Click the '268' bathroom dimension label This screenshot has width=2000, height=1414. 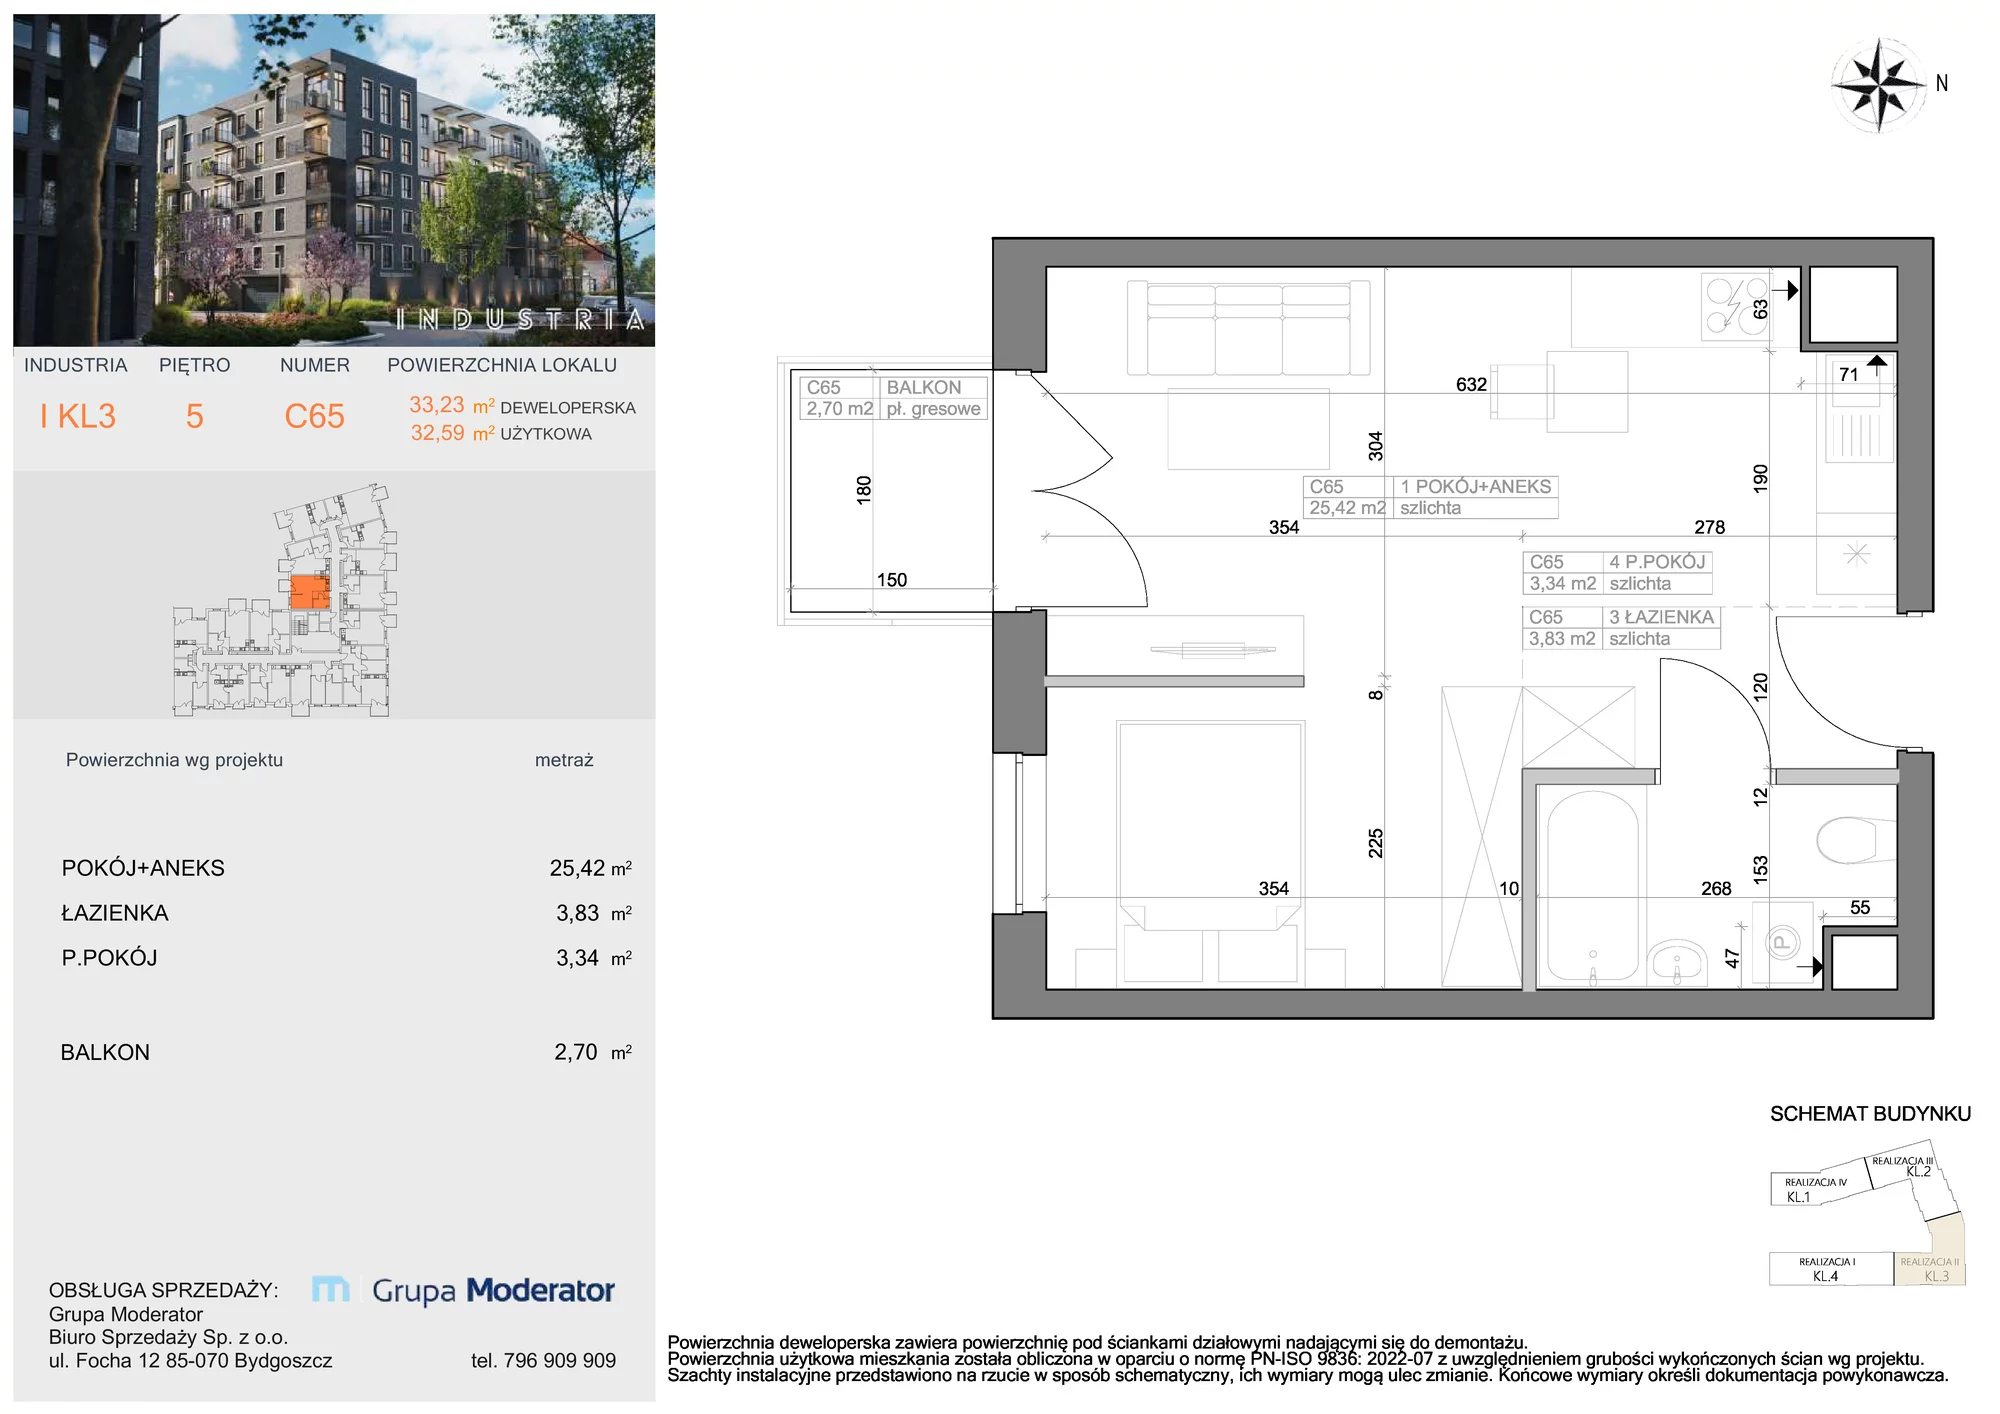click(1716, 888)
